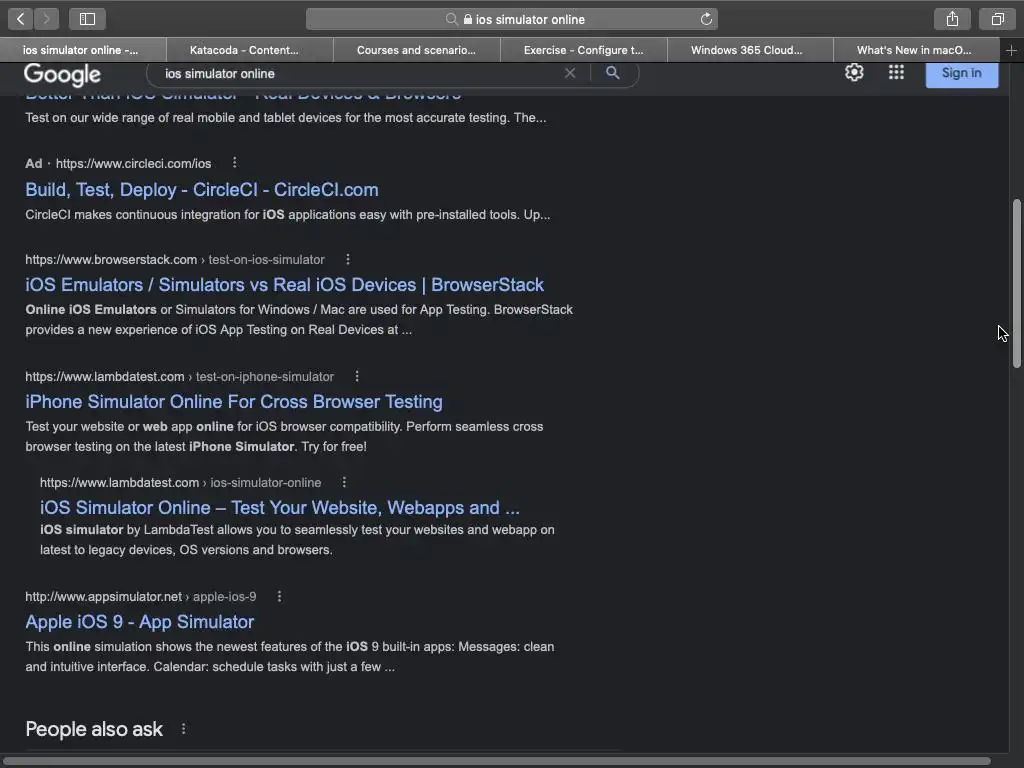Viewport: 1024px width, 768px height.
Task: Open Build, Test, Deploy - CircleCI link
Action: (202, 189)
